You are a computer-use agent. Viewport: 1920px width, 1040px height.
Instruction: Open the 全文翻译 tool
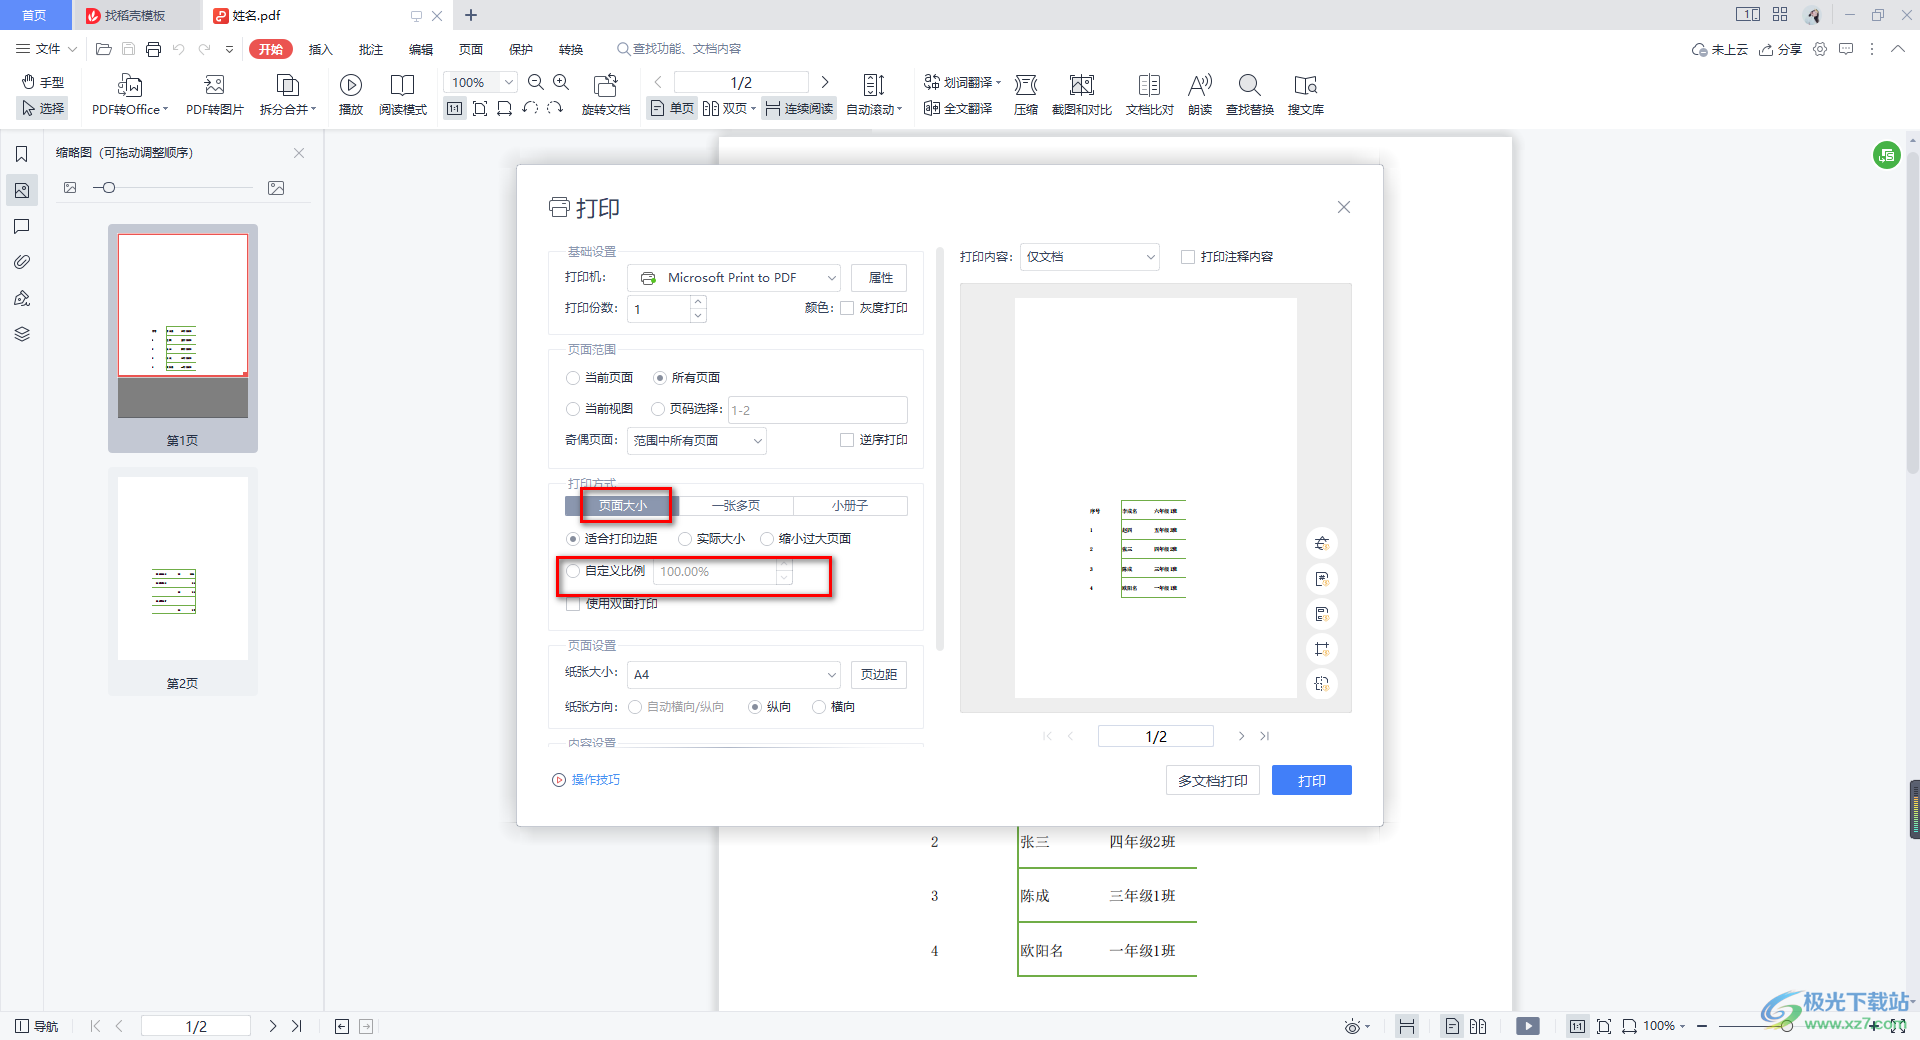(958, 108)
